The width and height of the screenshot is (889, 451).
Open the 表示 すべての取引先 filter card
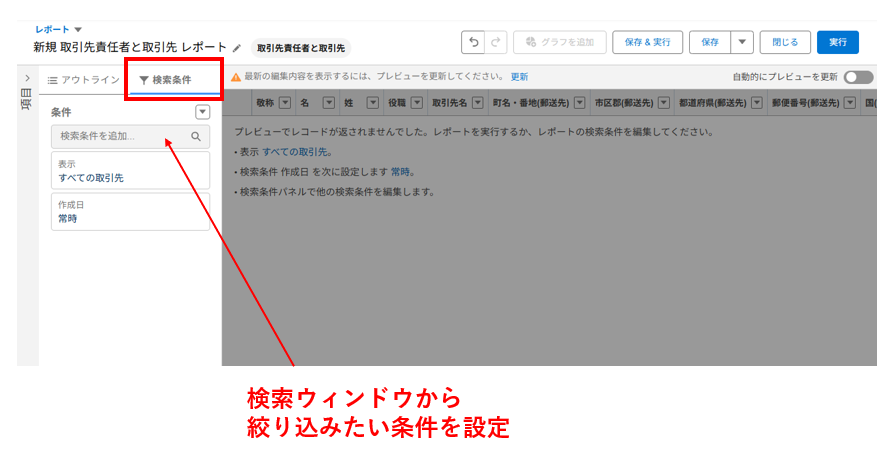pyautogui.click(x=130, y=171)
